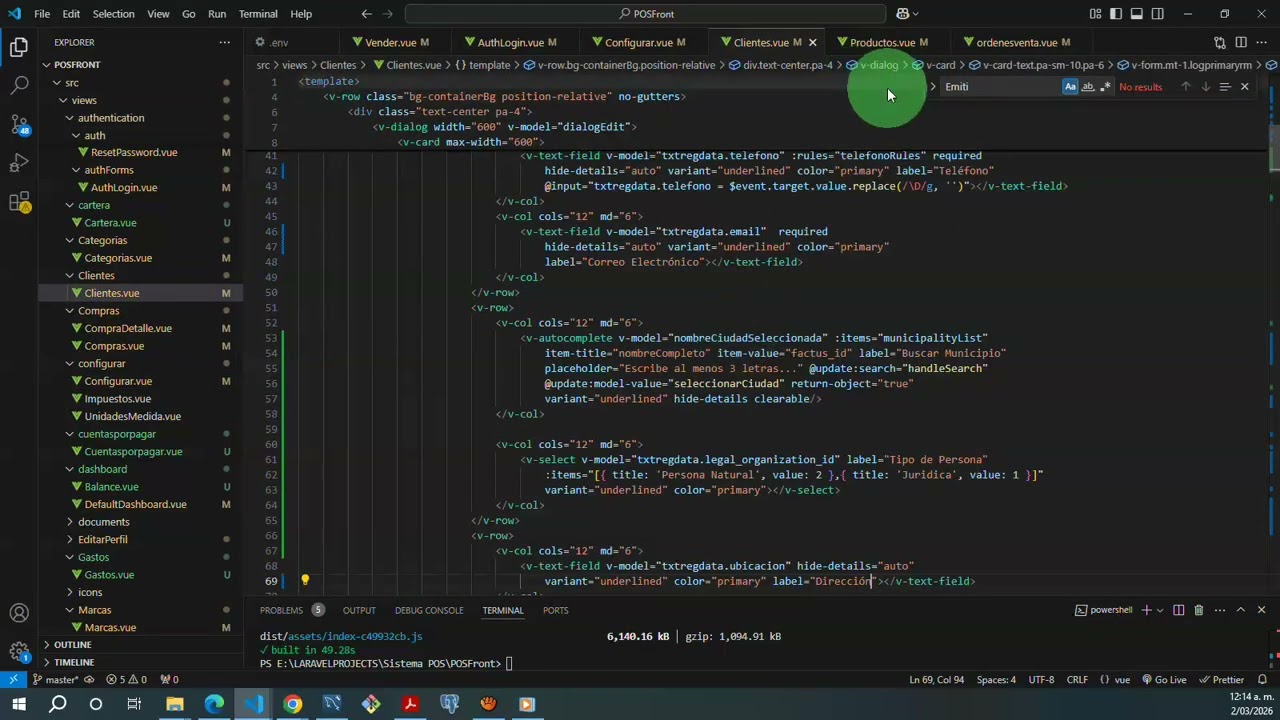Open Google Chrome from the Windows taskbar
The height and width of the screenshot is (720, 1280).
(x=292, y=704)
